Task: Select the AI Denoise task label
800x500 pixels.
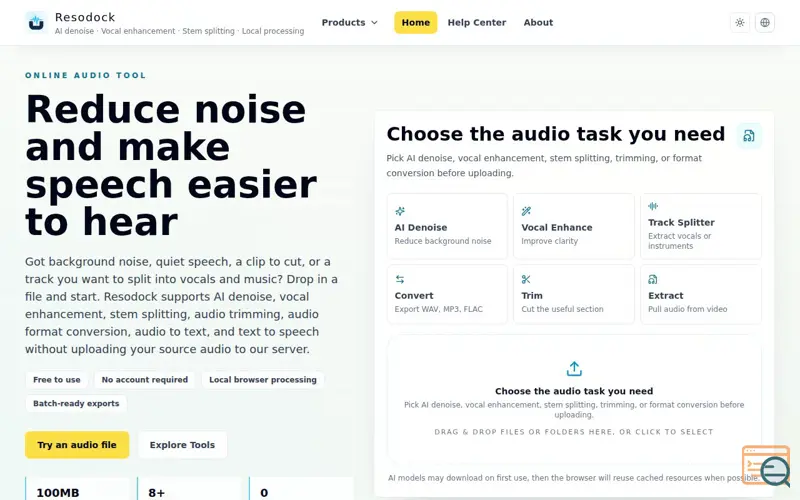Action: (x=420, y=228)
